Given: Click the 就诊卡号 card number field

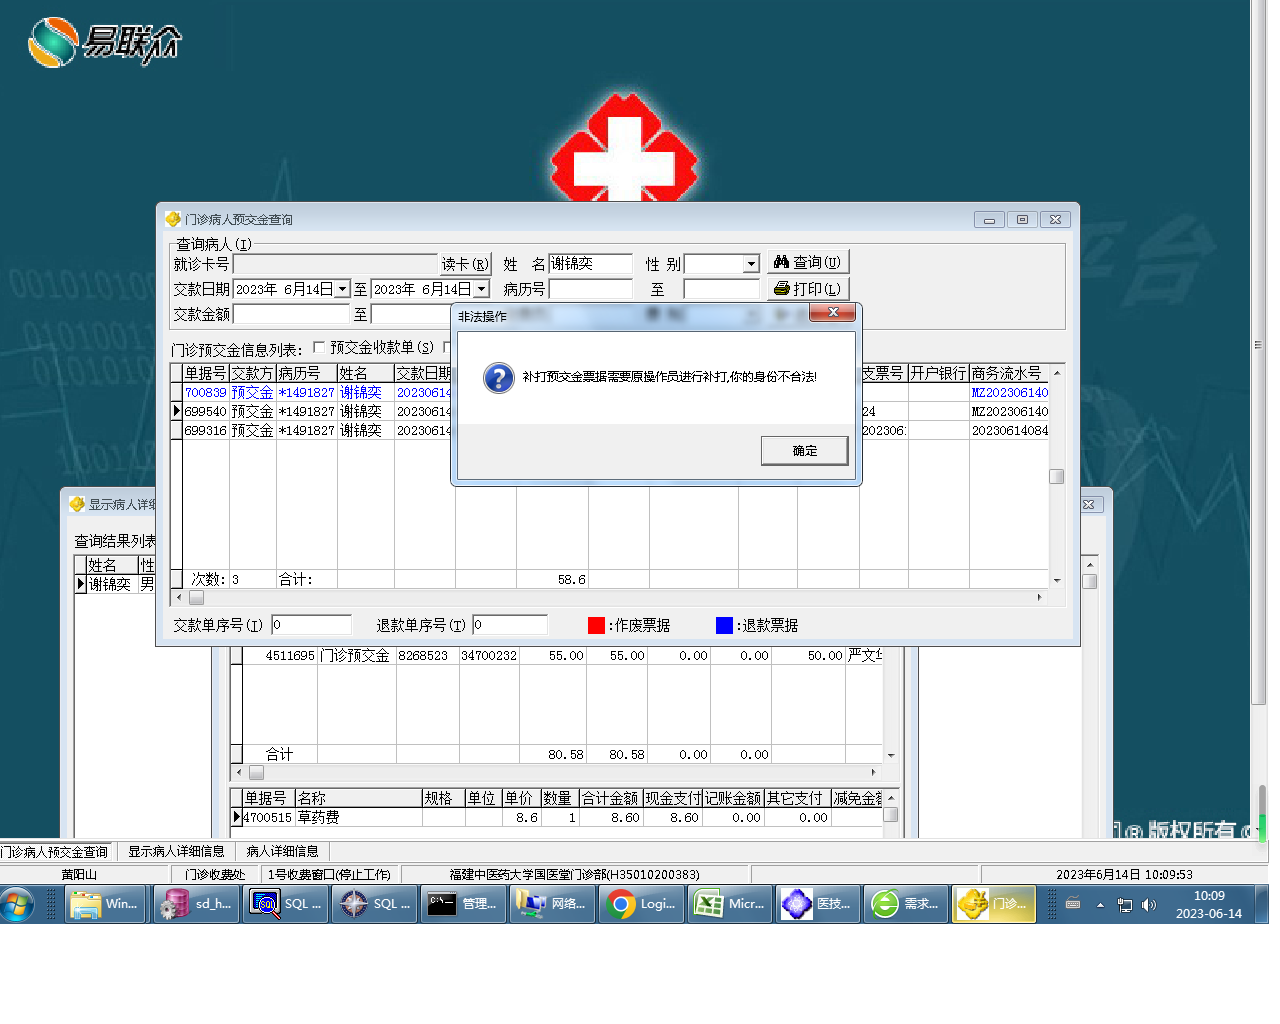Looking at the screenshot, I should (335, 264).
